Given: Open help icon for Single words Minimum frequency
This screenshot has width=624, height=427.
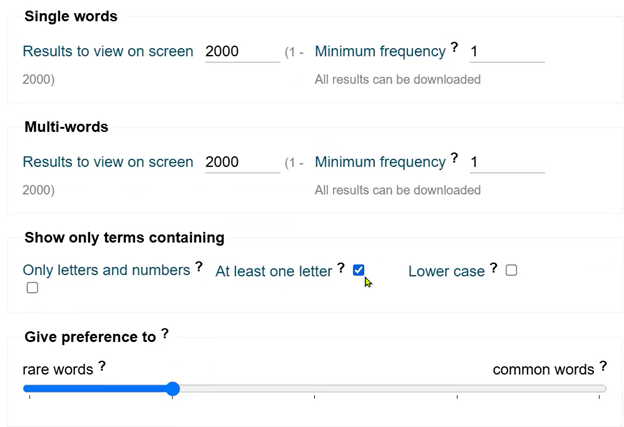Looking at the screenshot, I should click(x=454, y=47).
